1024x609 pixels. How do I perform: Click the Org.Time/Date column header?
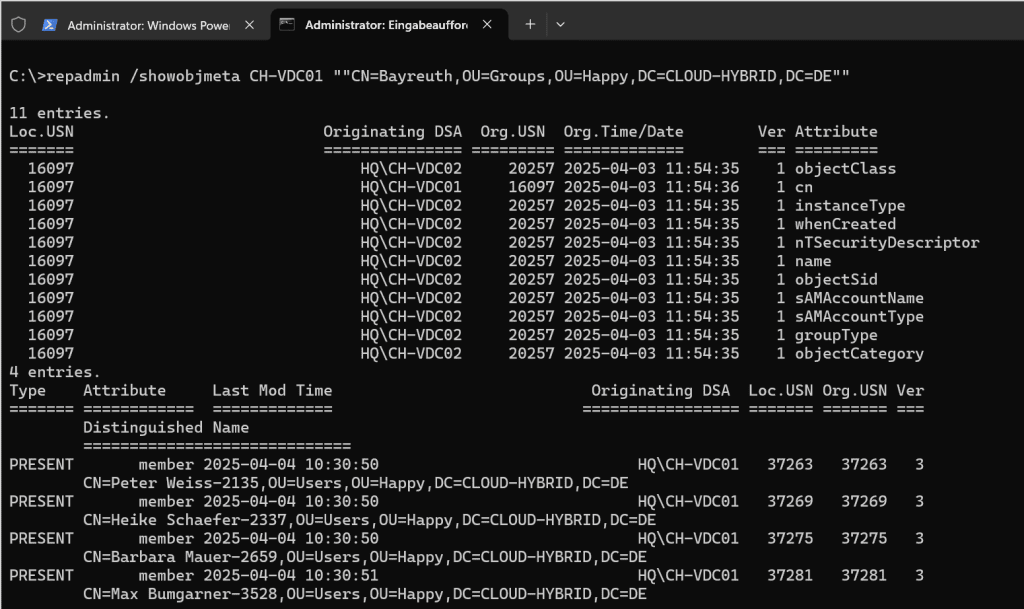(623, 131)
